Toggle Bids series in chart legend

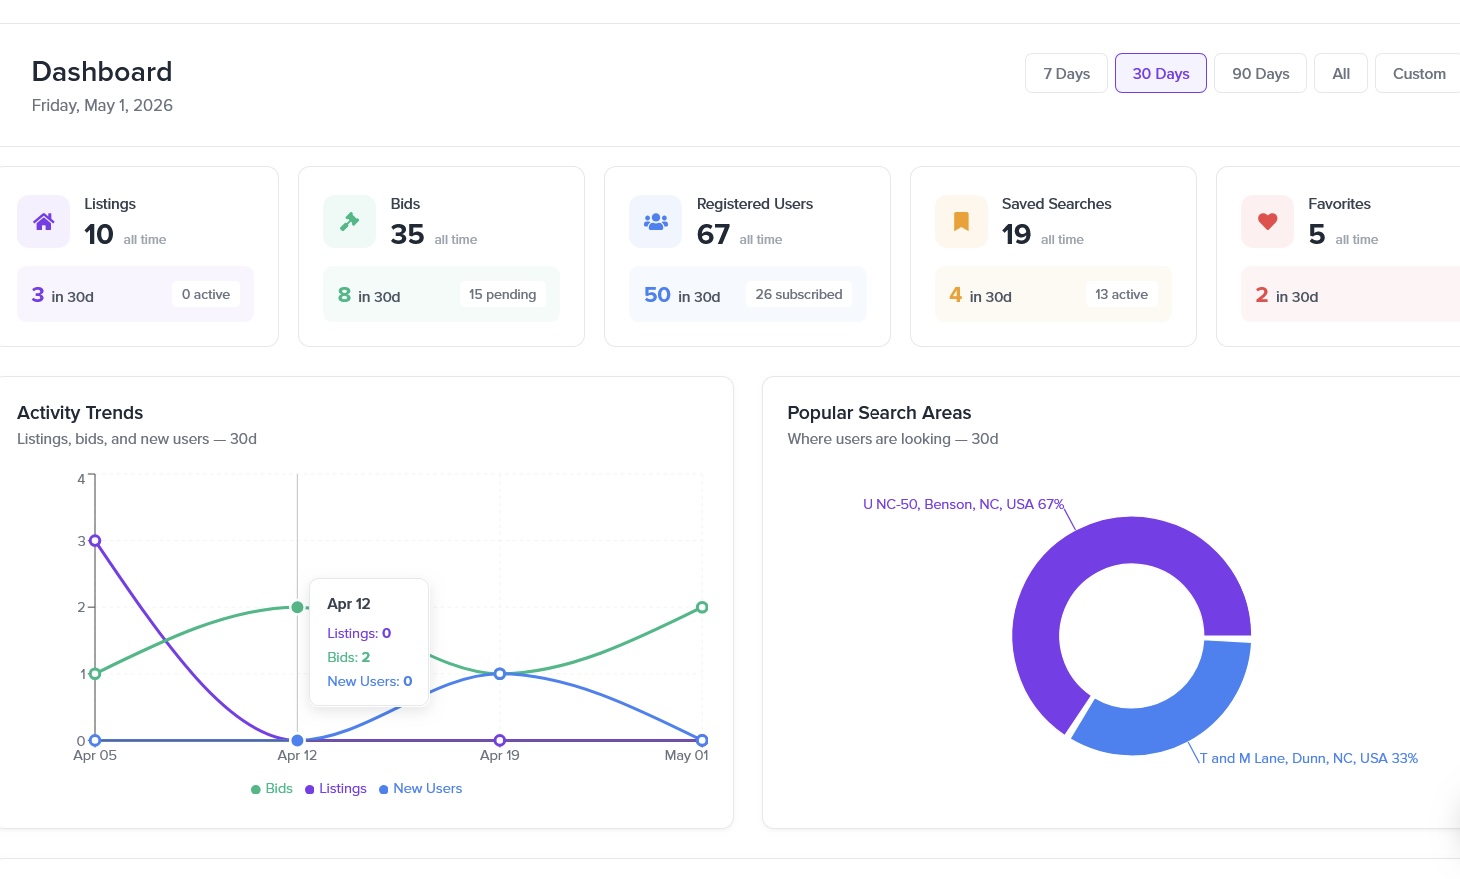[272, 788]
